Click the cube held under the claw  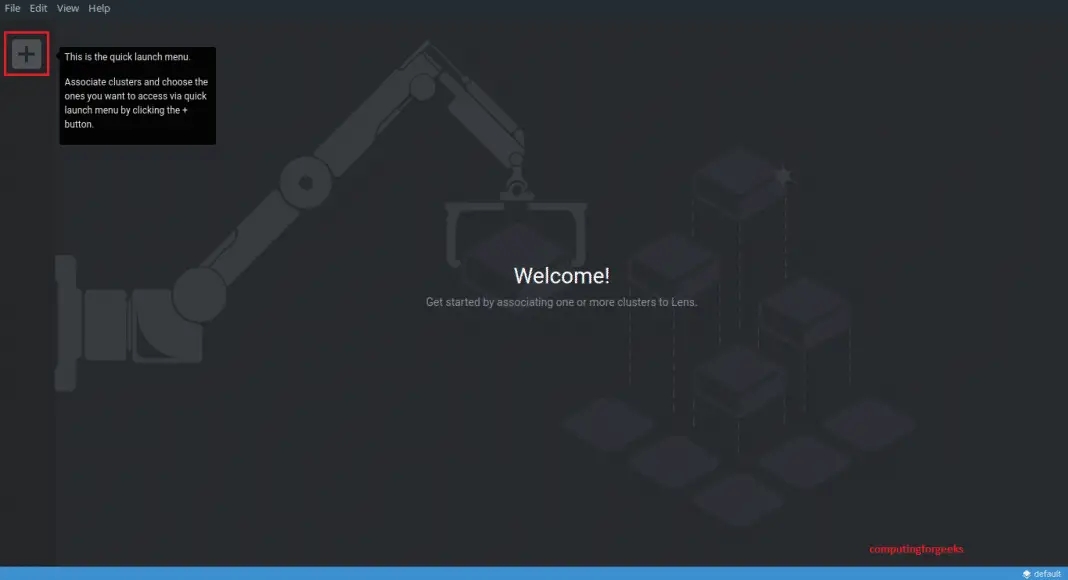point(515,250)
